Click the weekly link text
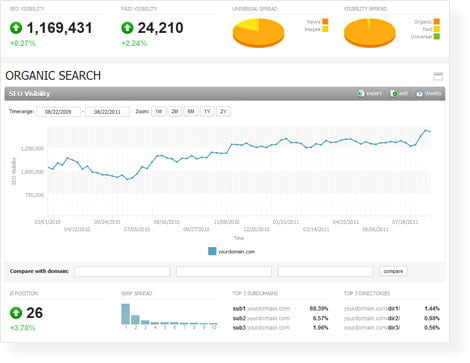Image resolution: width=470 pixels, height=363 pixels. (x=433, y=93)
